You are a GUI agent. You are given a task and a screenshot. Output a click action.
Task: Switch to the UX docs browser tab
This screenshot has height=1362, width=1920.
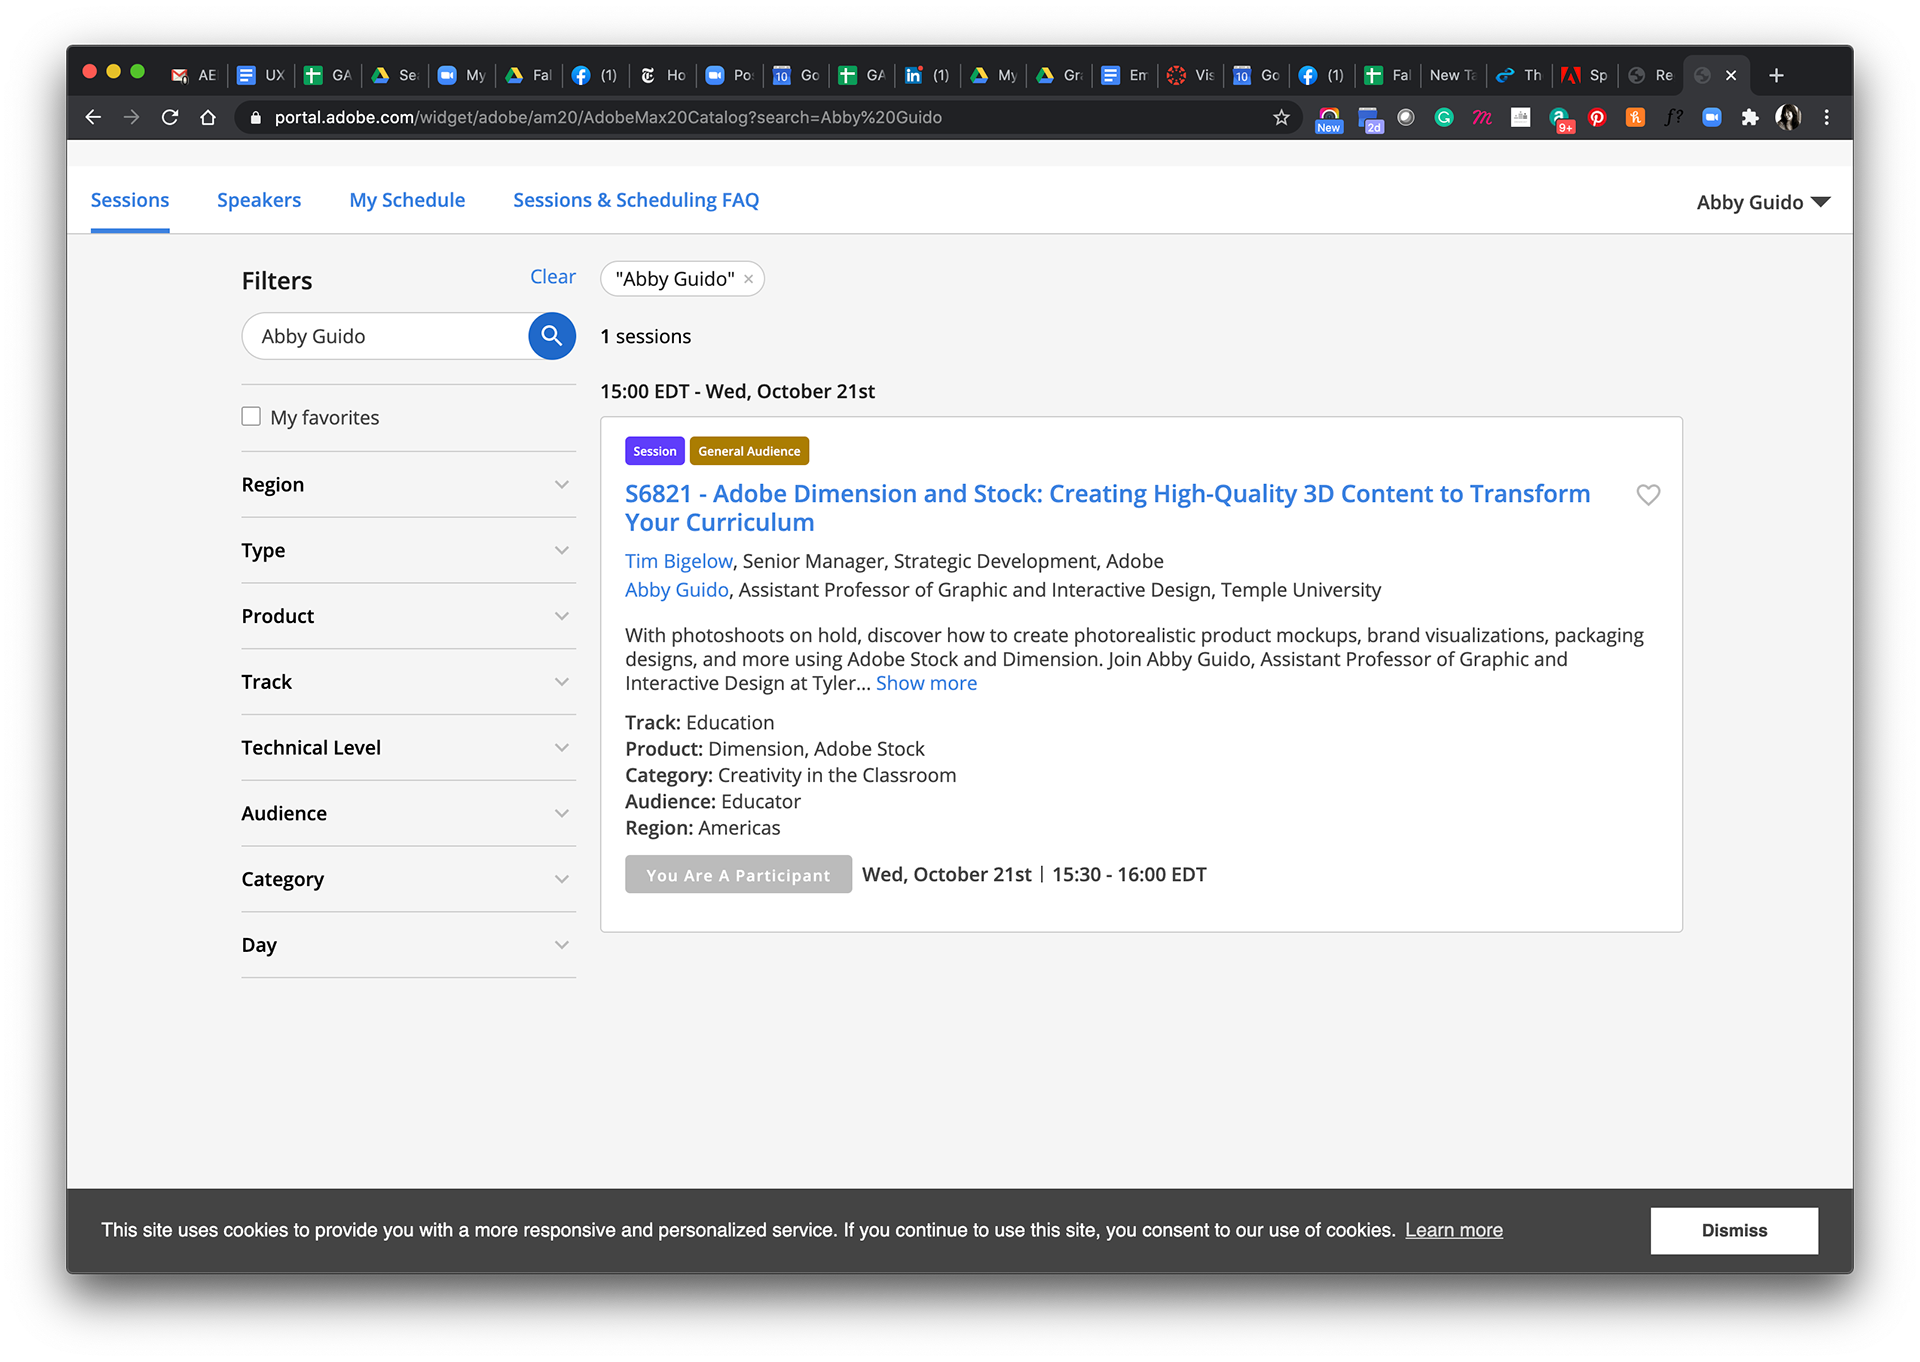261,75
